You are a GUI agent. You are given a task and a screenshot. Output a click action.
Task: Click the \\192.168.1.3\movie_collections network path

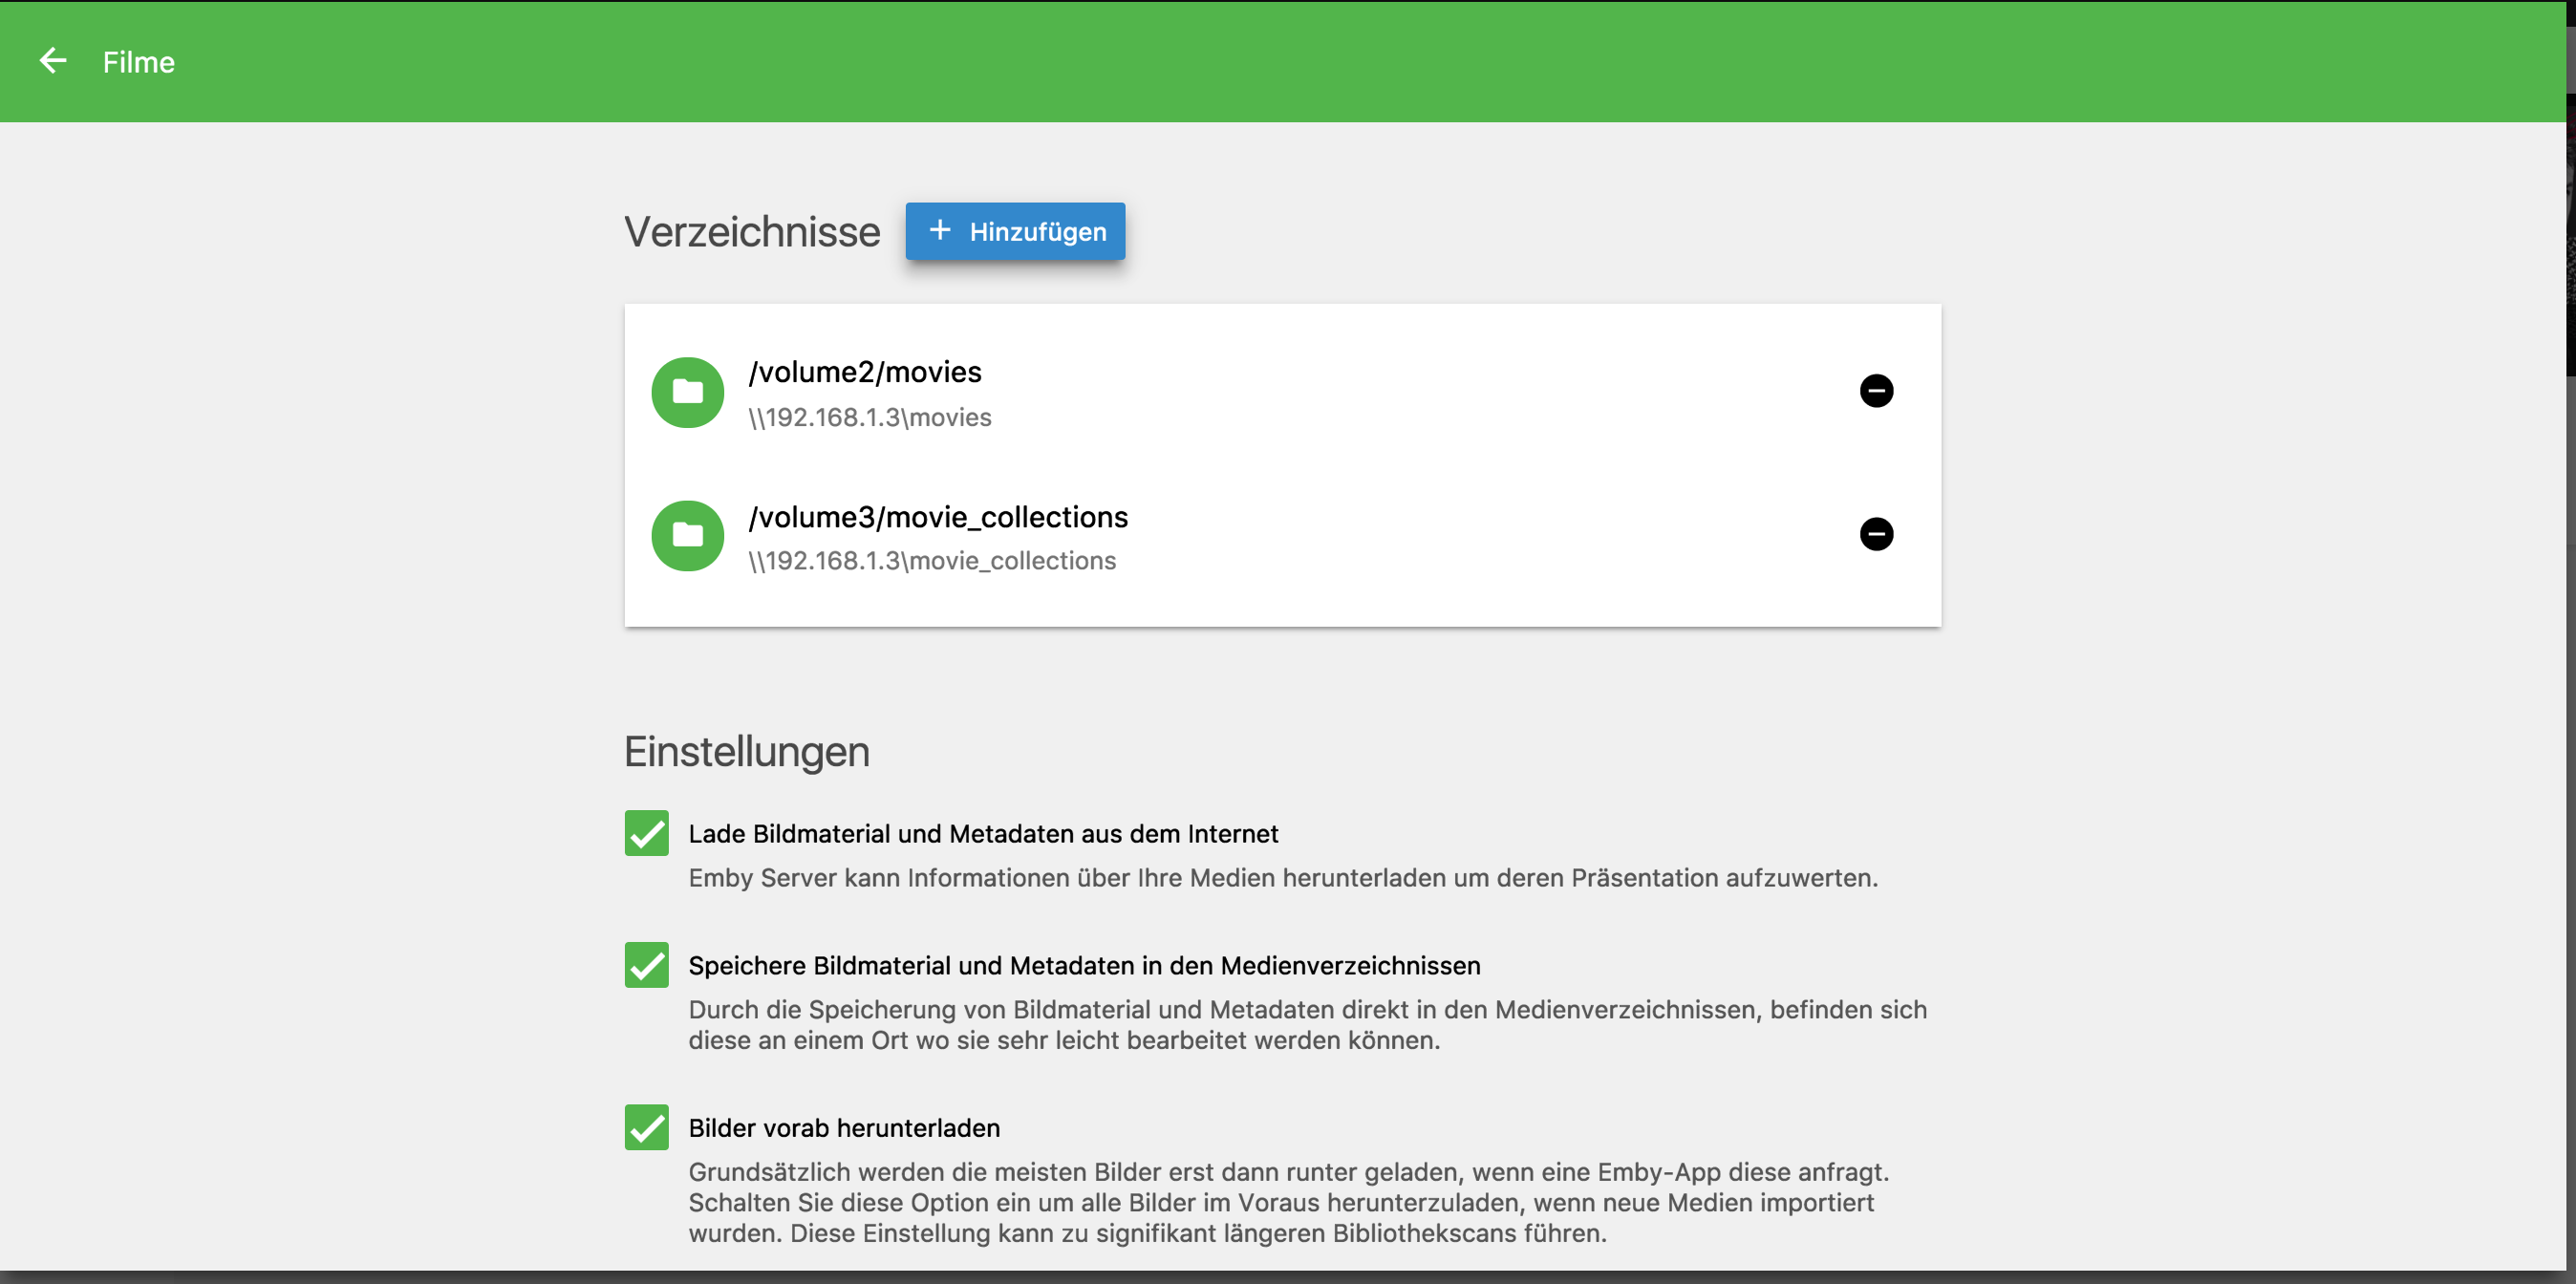pos(932,561)
